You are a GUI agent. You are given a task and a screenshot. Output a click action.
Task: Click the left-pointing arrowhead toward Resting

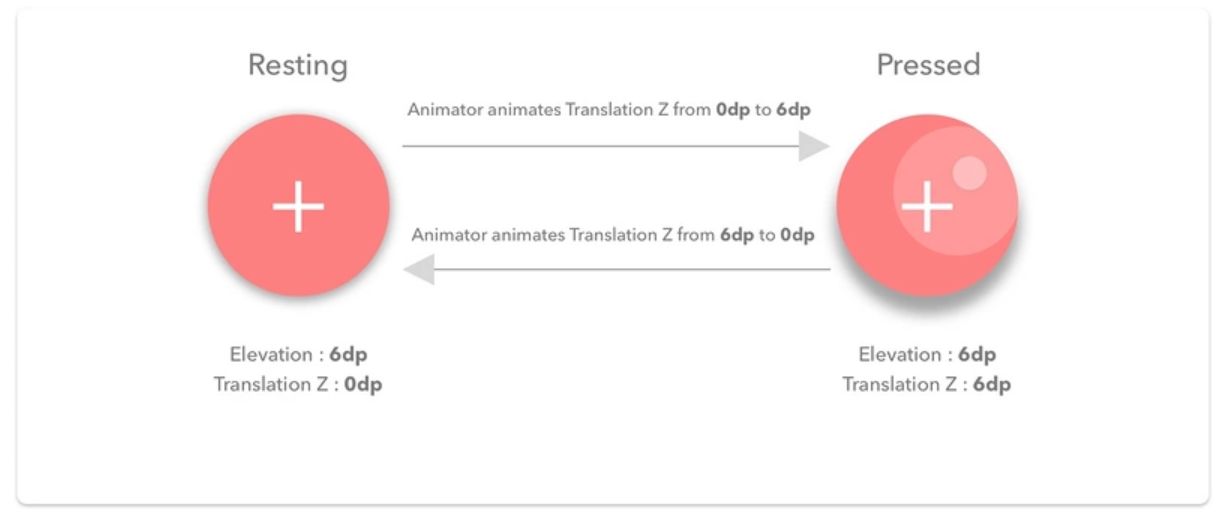(x=419, y=269)
